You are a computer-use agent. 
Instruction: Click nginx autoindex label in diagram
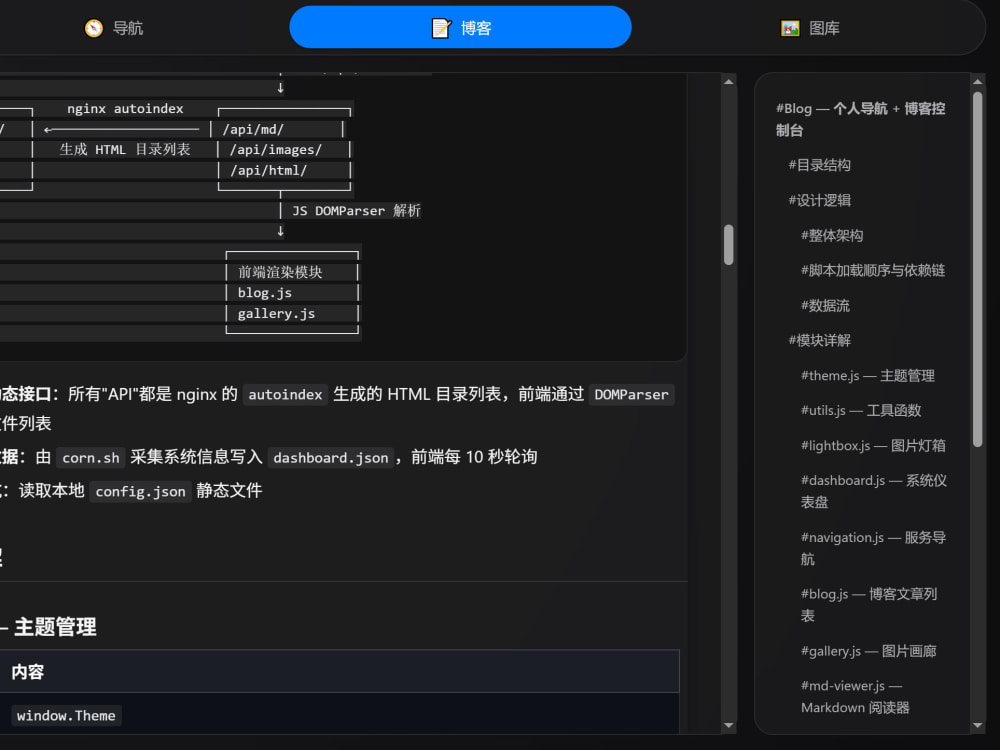point(125,109)
